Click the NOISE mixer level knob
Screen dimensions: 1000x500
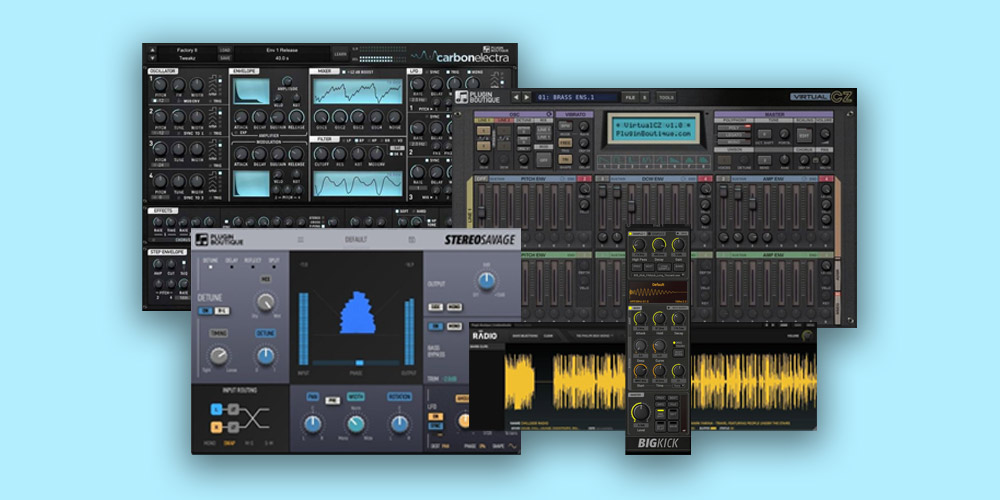(395, 117)
